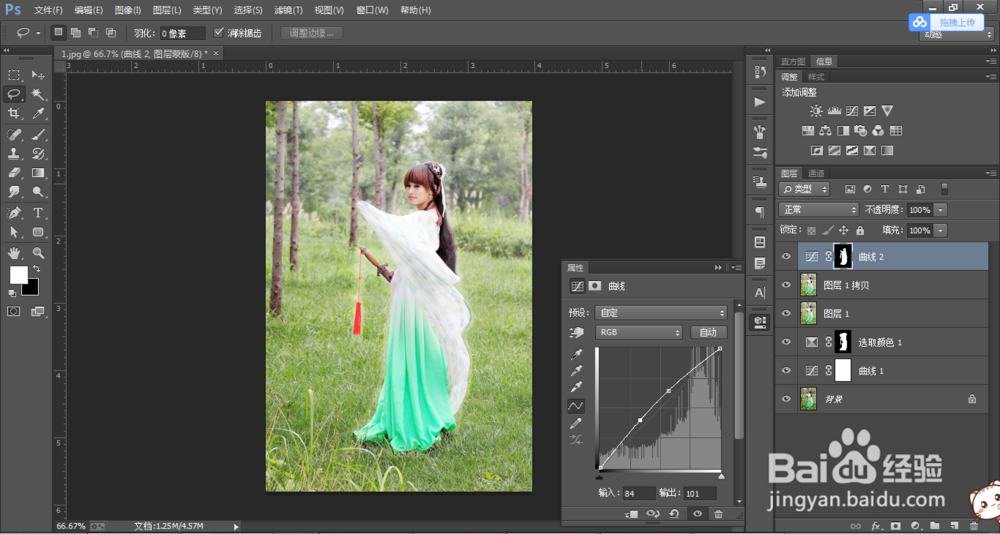
Task: Select the Zoom tool
Action: pos(38,253)
